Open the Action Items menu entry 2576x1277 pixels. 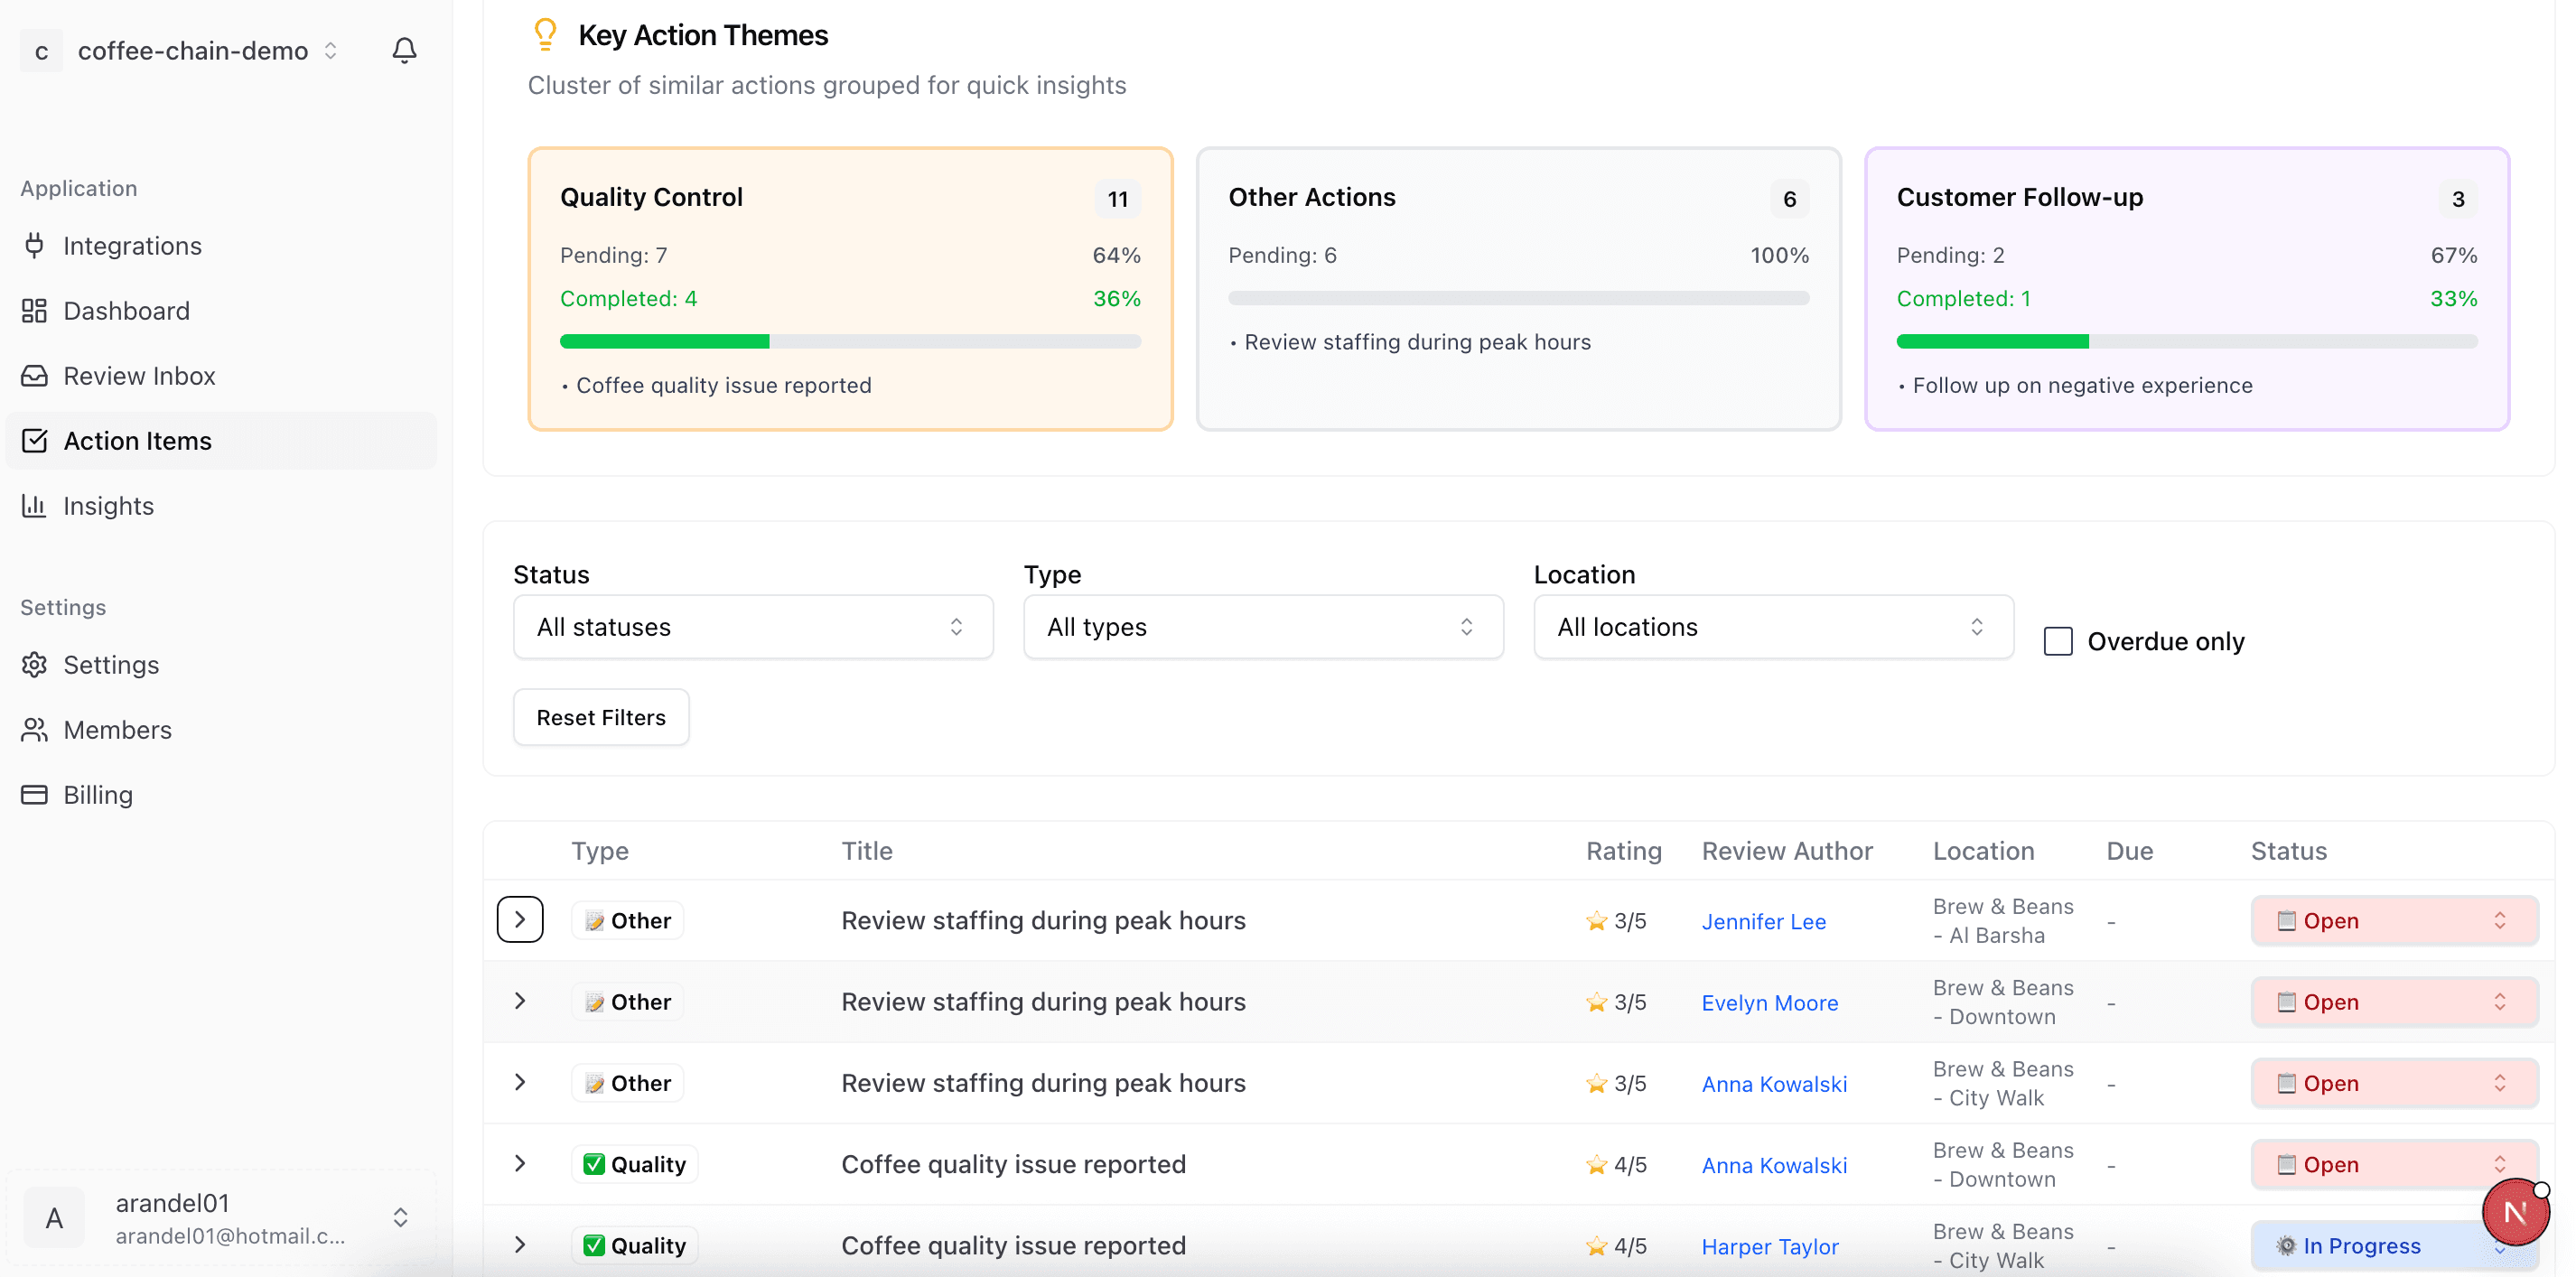(x=138, y=441)
